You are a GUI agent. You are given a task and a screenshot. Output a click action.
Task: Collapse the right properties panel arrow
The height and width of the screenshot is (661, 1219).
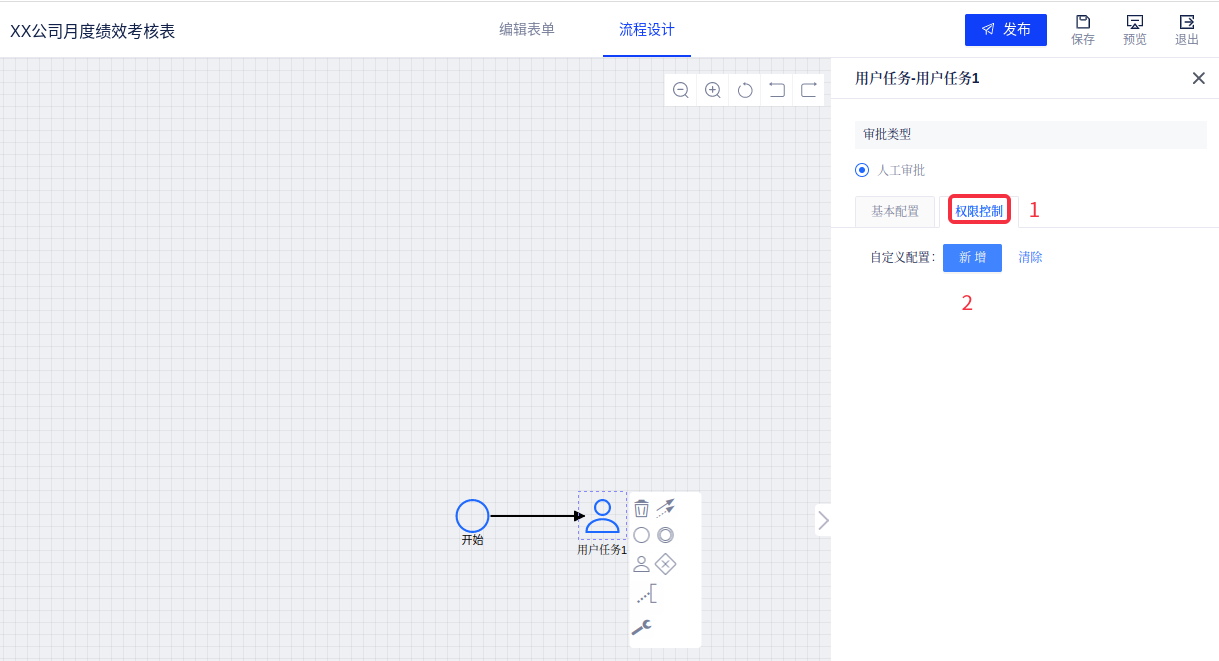823,520
